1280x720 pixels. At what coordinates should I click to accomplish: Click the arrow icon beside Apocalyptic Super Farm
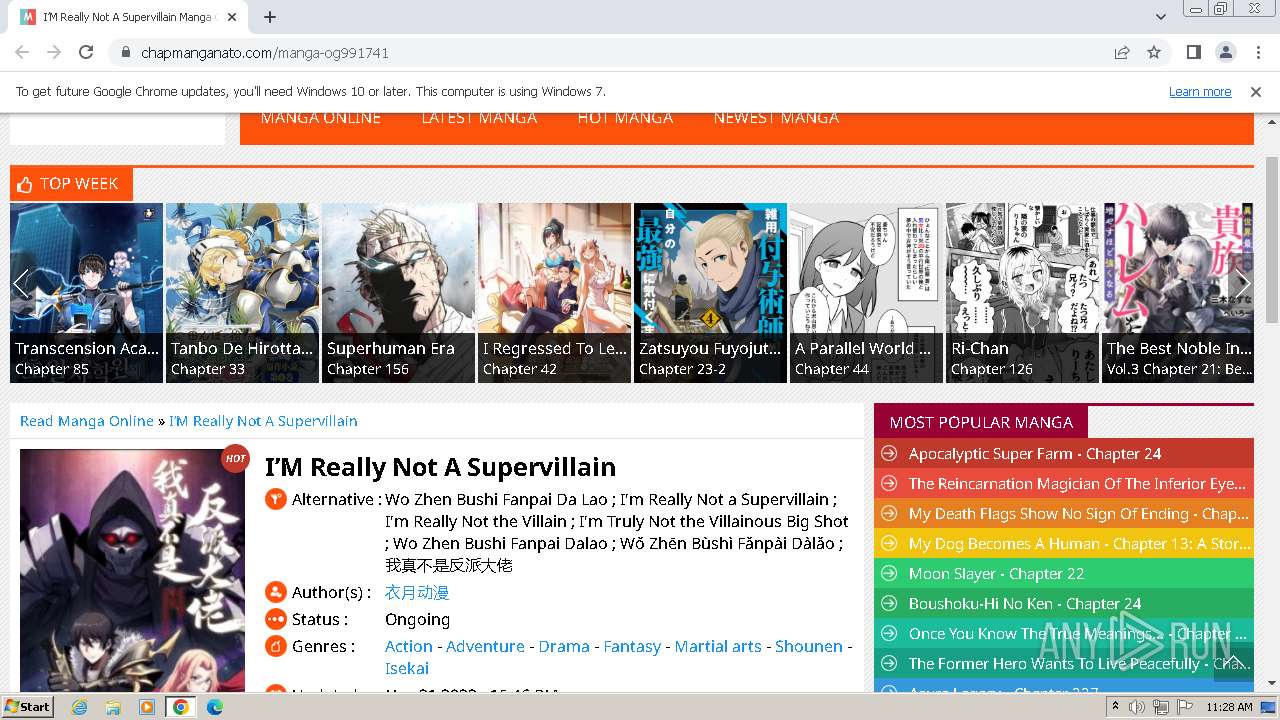coord(887,454)
